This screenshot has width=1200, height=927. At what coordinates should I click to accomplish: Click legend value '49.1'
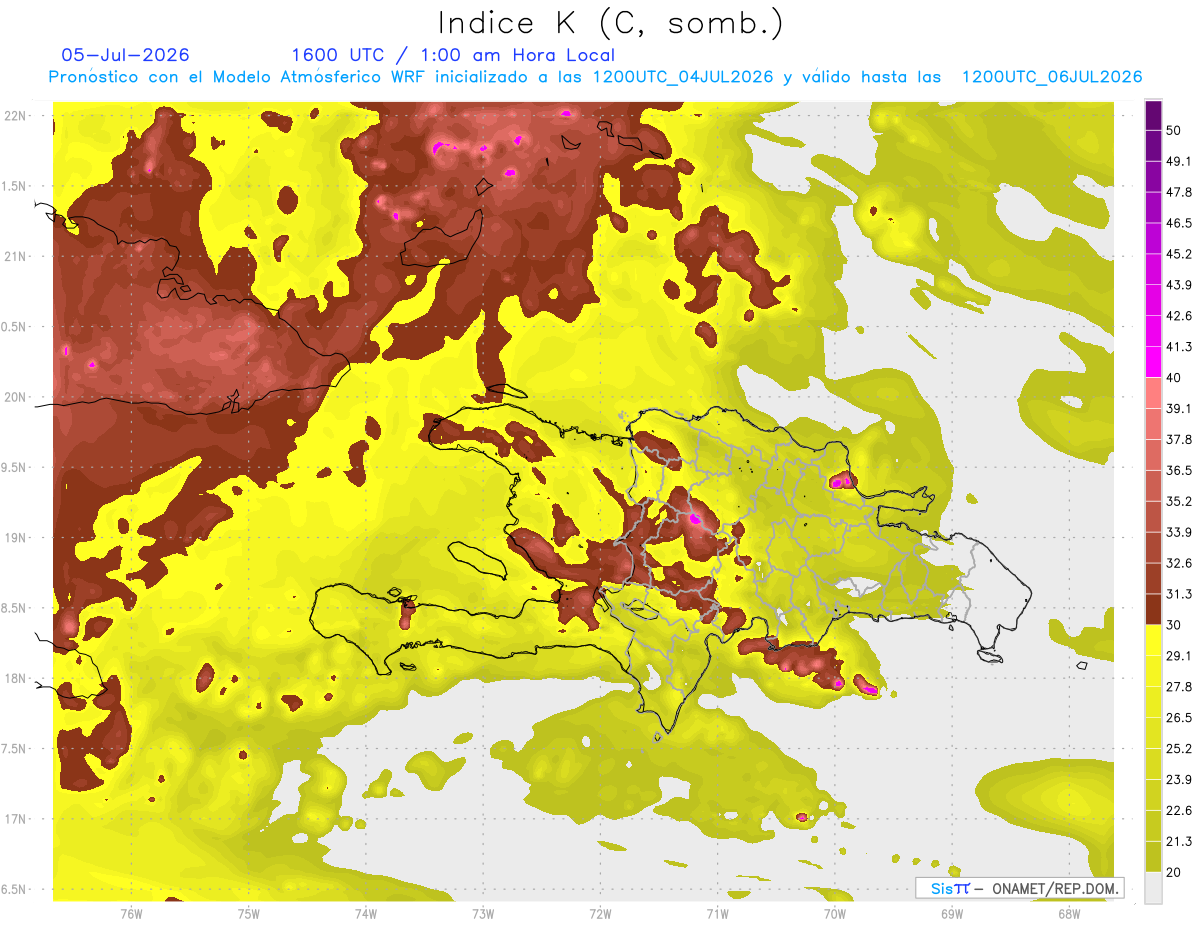[x=1180, y=161]
